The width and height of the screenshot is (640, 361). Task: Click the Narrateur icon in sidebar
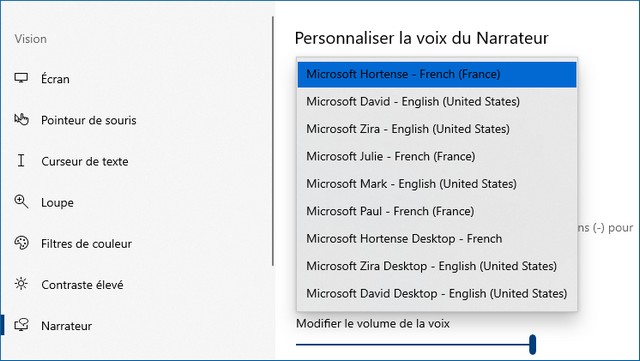[21, 325]
